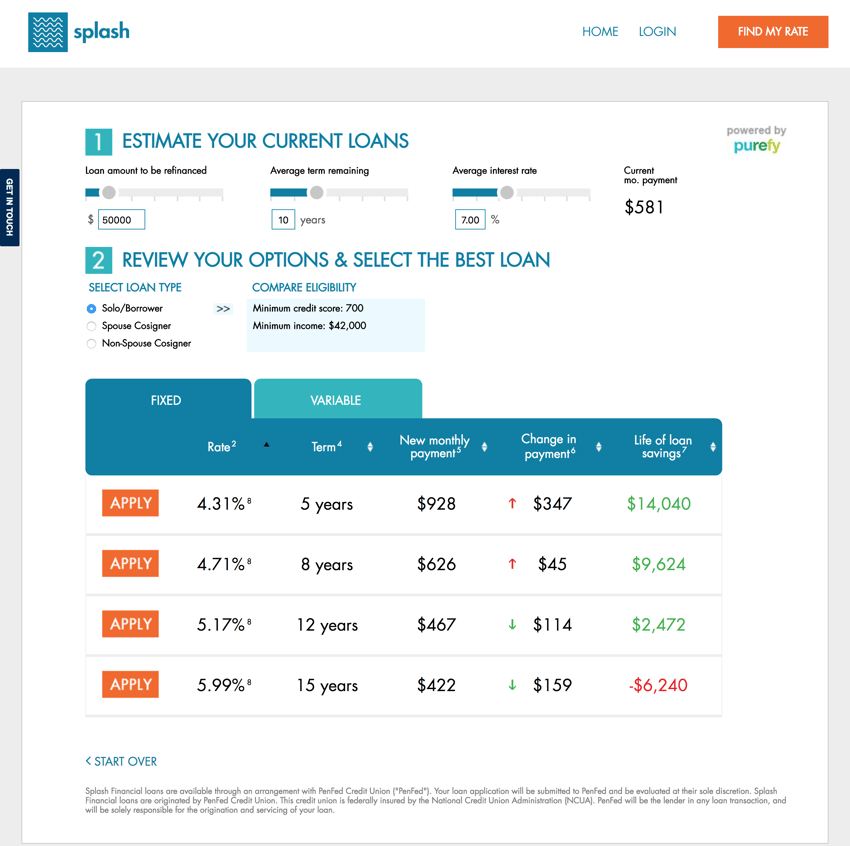Sort by Life of loan savings arrows
The width and height of the screenshot is (850, 846).
tap(713, 447)
